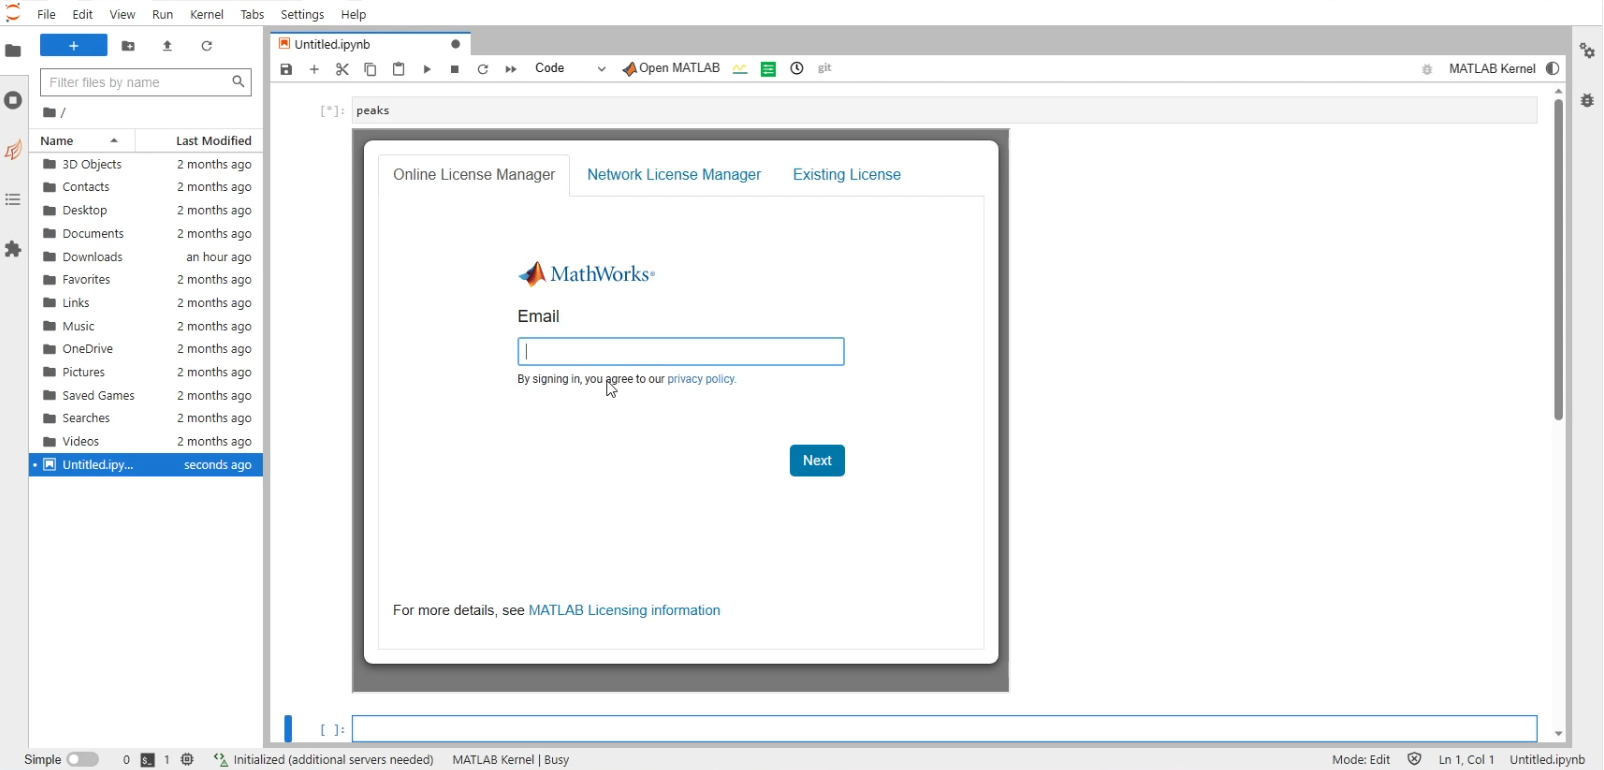Click the clock icon in notebook toolbar
This screenshot has height=770, width=1604.
tap(797, 69)
